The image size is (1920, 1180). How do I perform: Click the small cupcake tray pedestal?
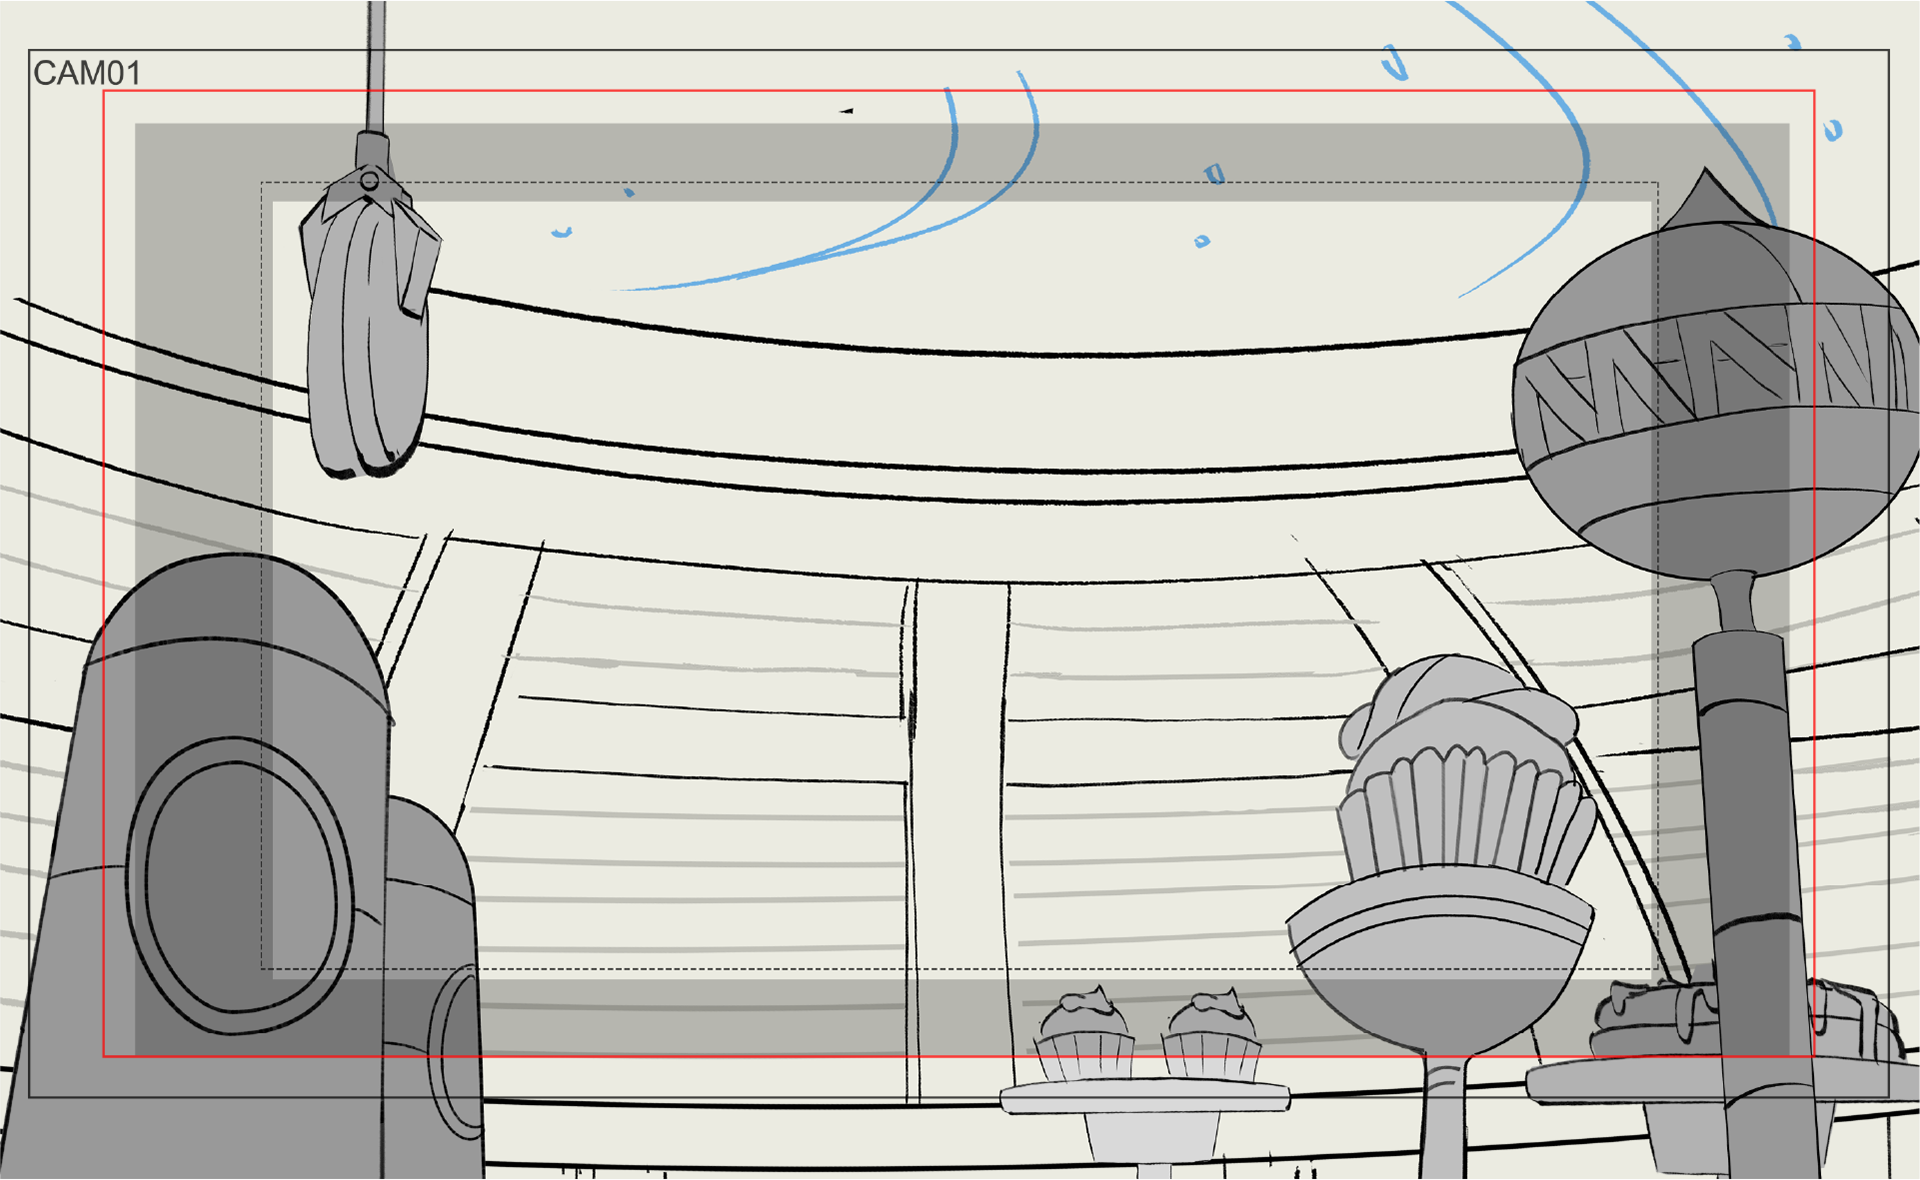click(x=1150, y=1135)
